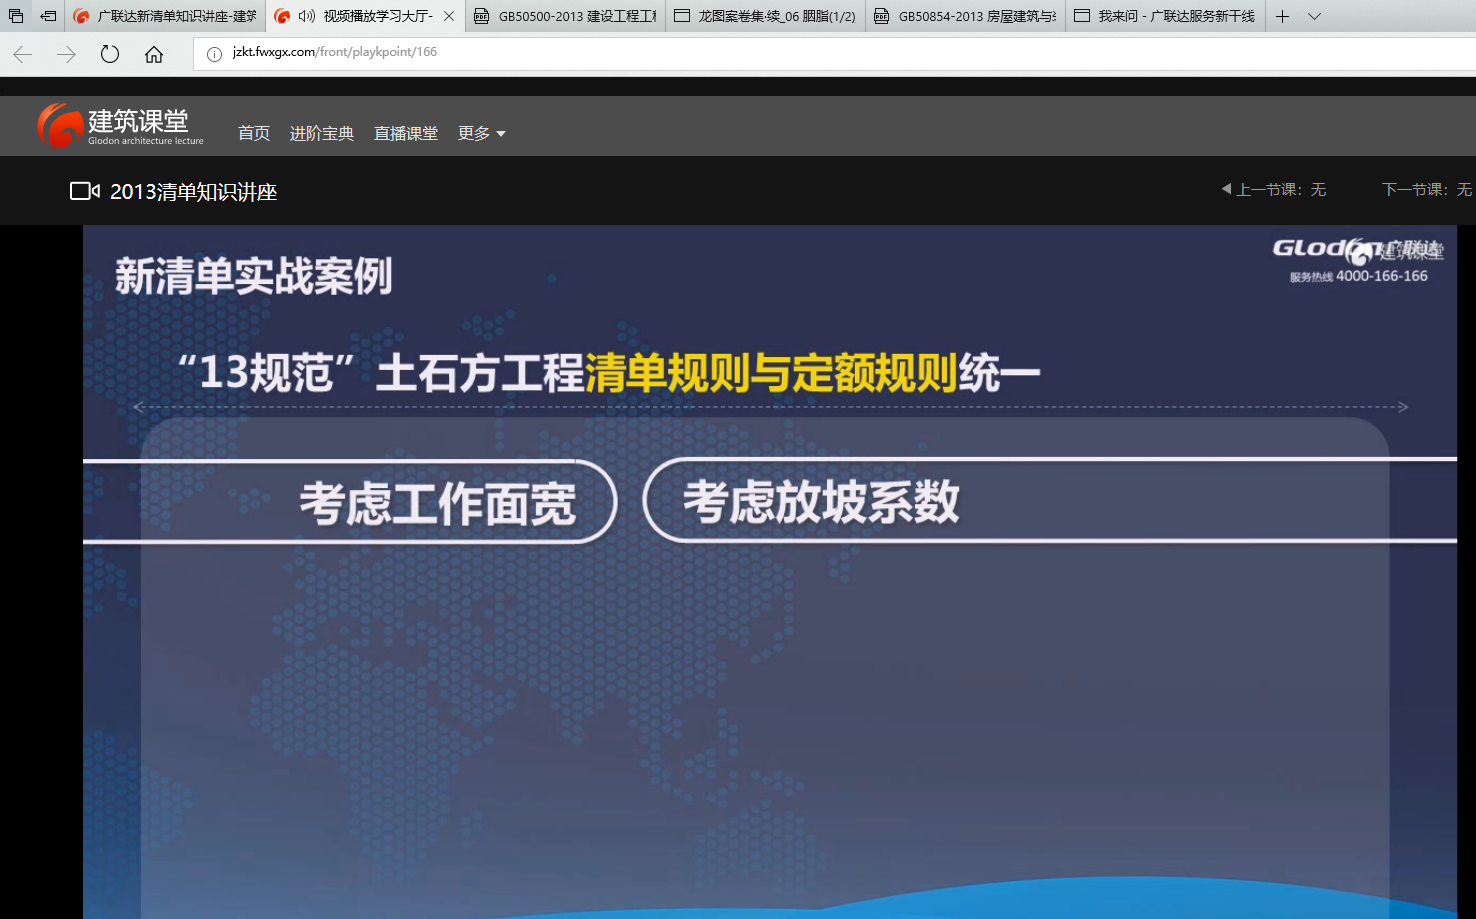Viewport: 1476px width, 919px height.
Task: Close the 视频播放学习大厅 tab
Action: tap(449, 16)
